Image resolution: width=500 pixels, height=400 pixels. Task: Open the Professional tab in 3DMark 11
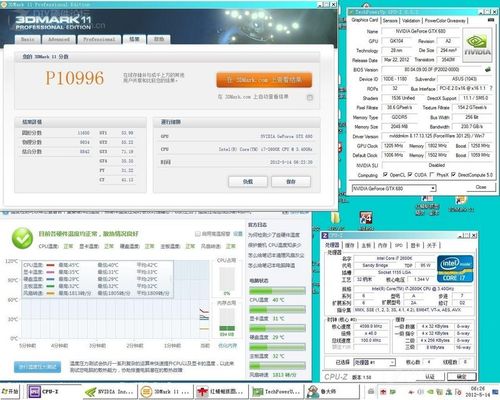click(99, 39)
